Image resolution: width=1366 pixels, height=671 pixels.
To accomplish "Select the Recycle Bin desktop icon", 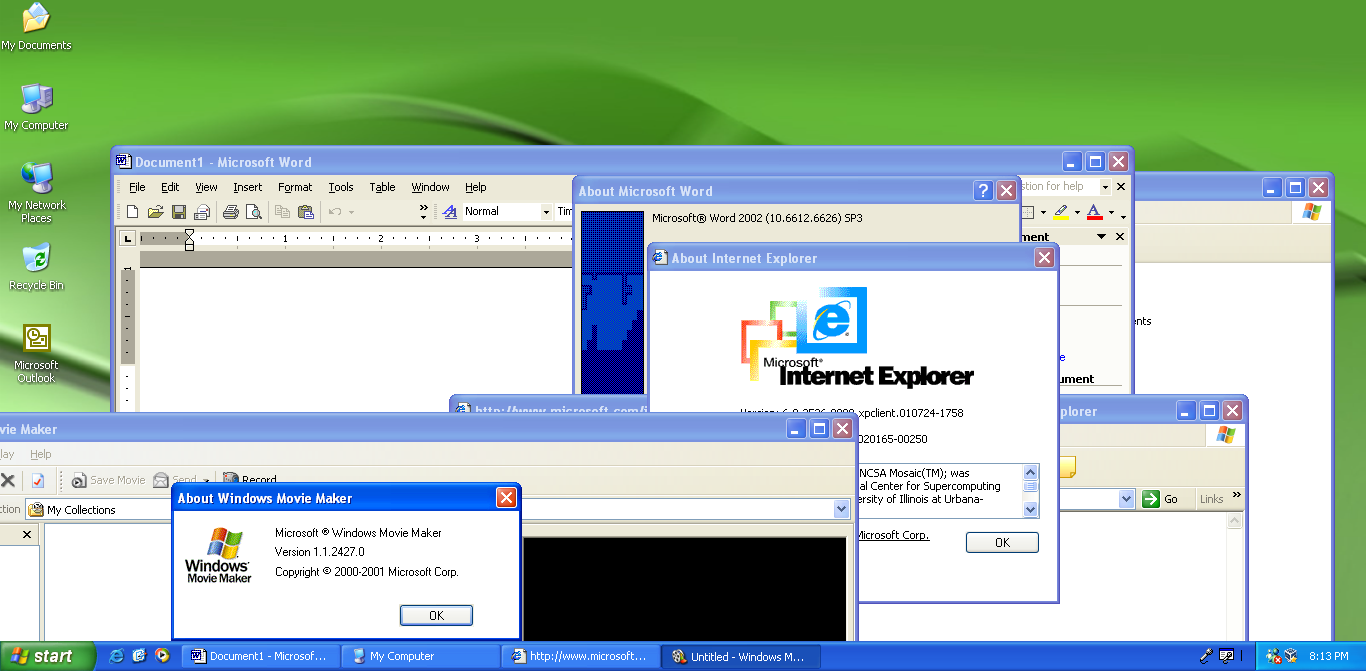I will click(37, 267).
